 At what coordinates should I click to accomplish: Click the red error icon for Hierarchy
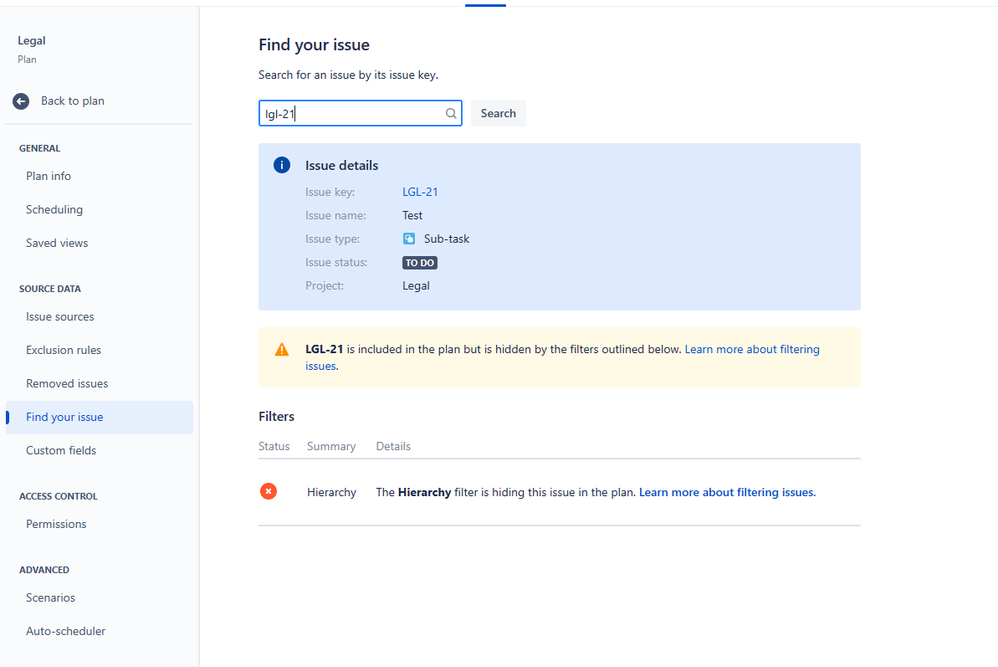tap(269, 491)
